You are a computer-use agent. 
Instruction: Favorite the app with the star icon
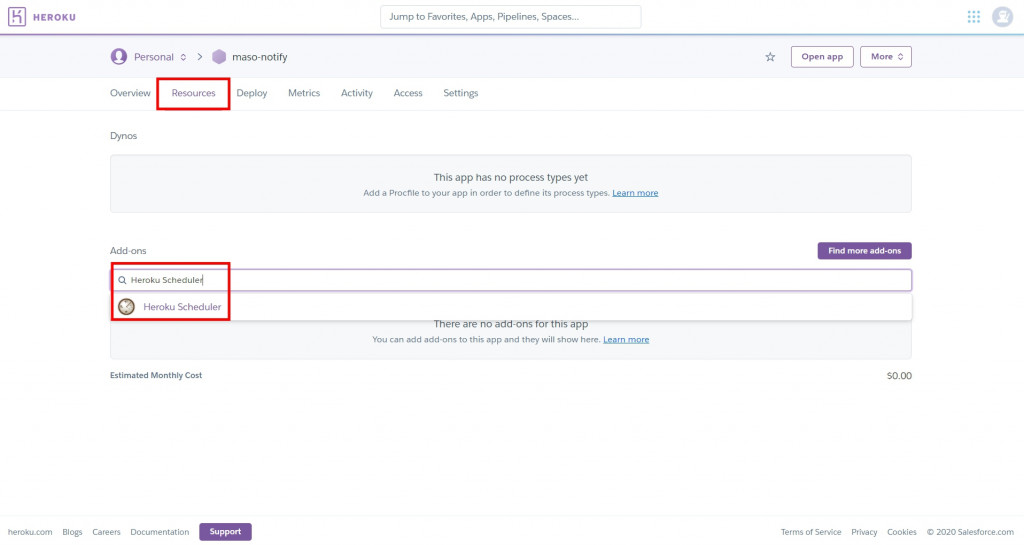click(771, 57)
